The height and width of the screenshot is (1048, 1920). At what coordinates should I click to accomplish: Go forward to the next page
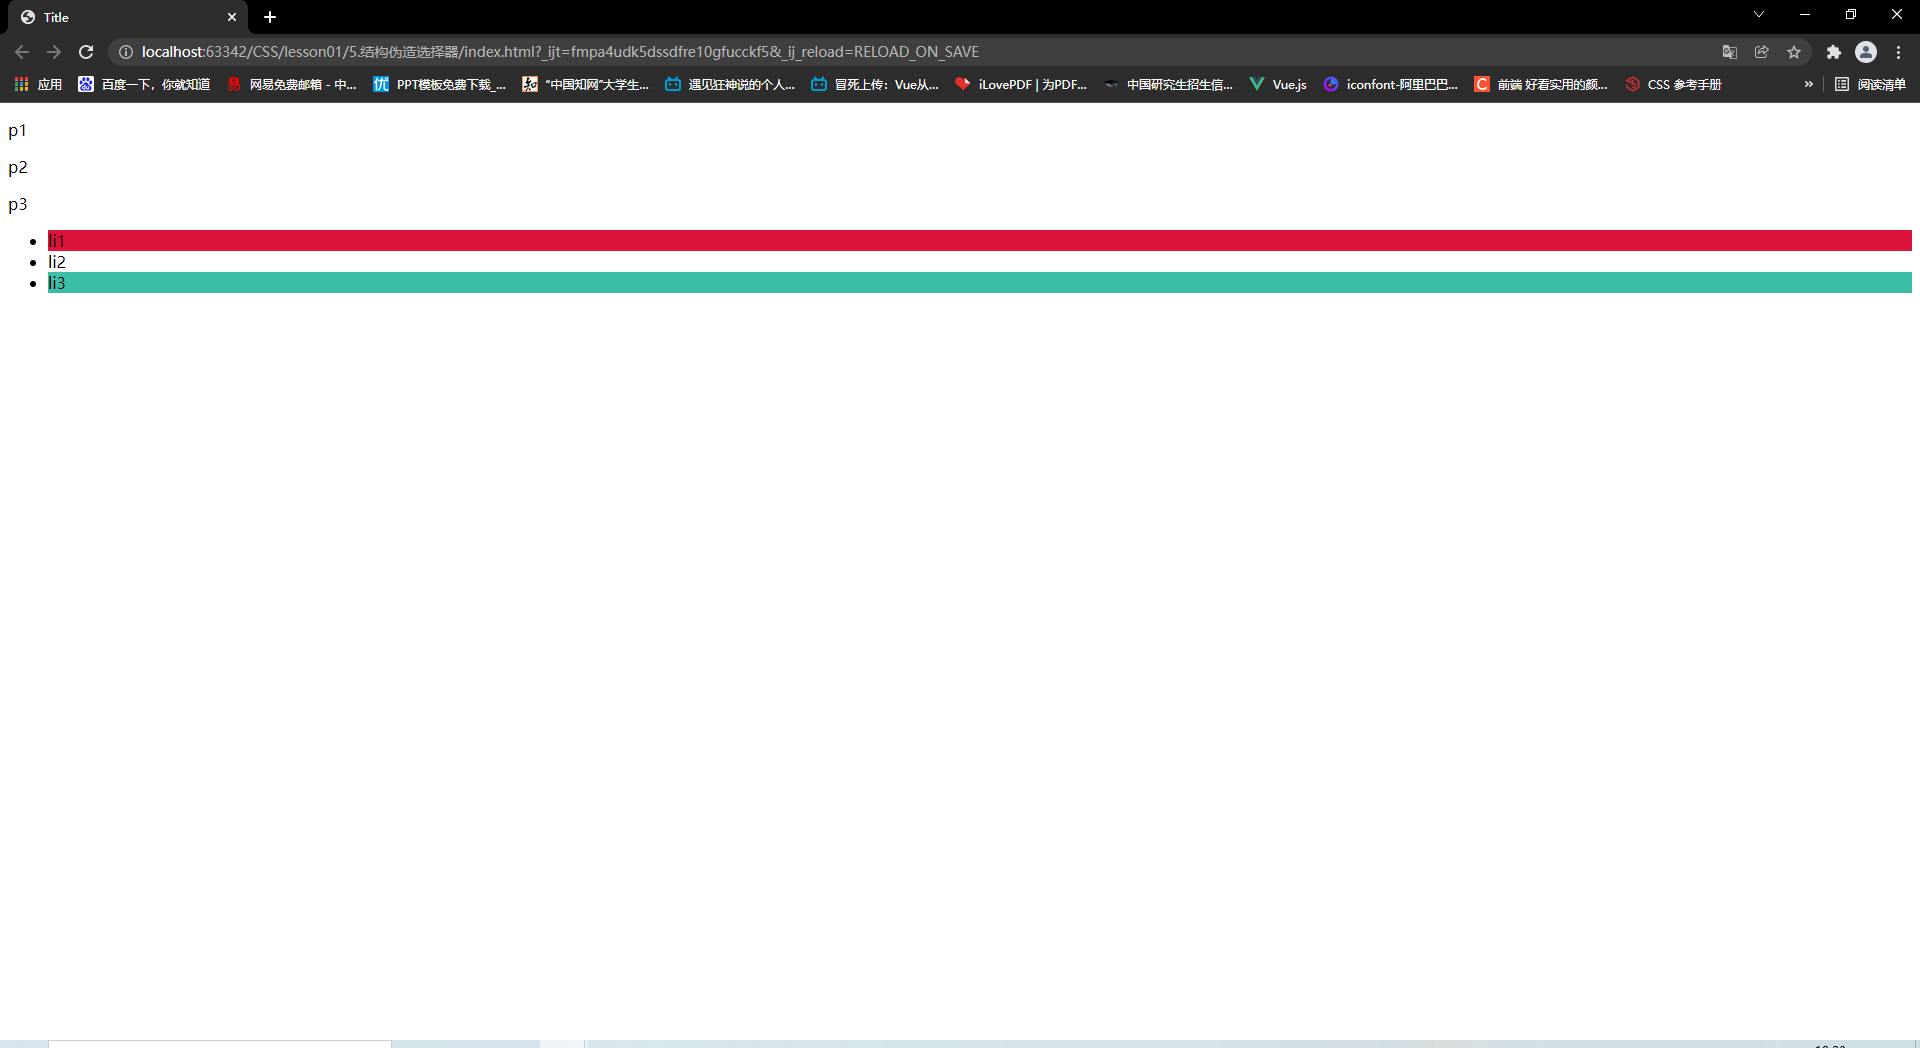point(54,52)
